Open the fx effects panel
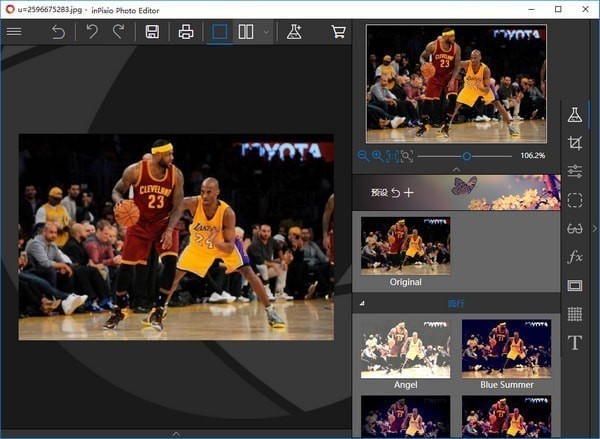600x439 pixels. click(575, 257)
